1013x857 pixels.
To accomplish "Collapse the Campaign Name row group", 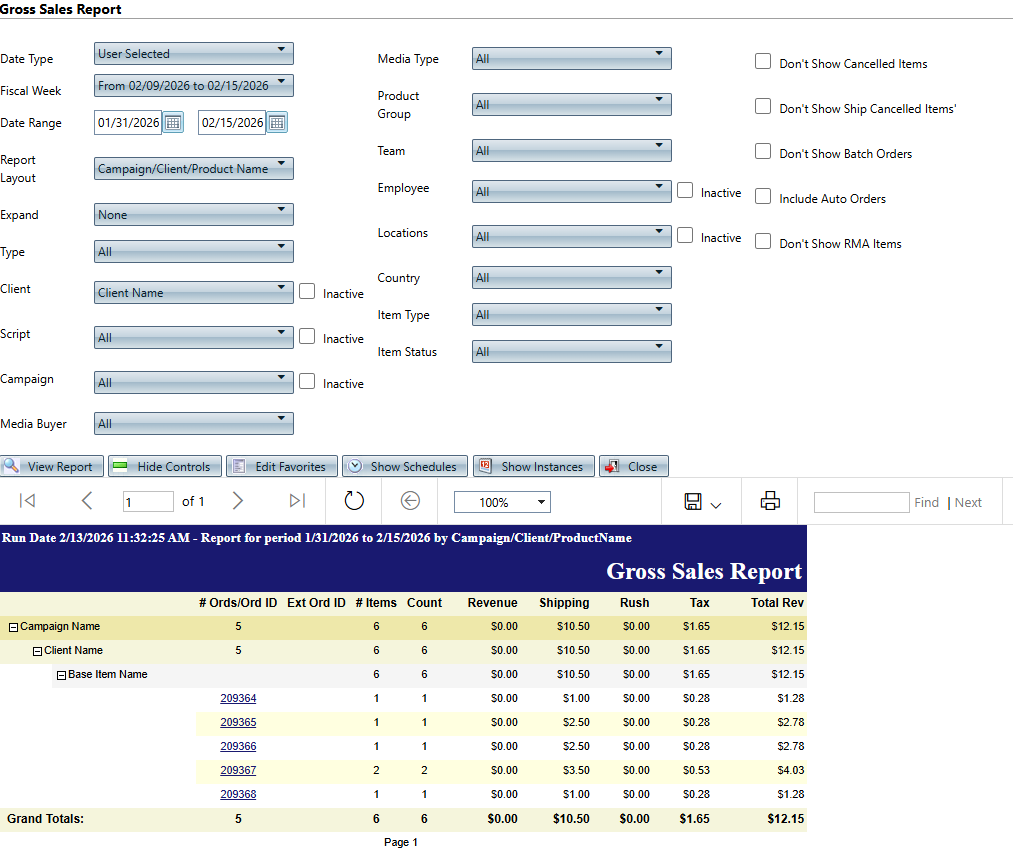I will tap(14, 627).
